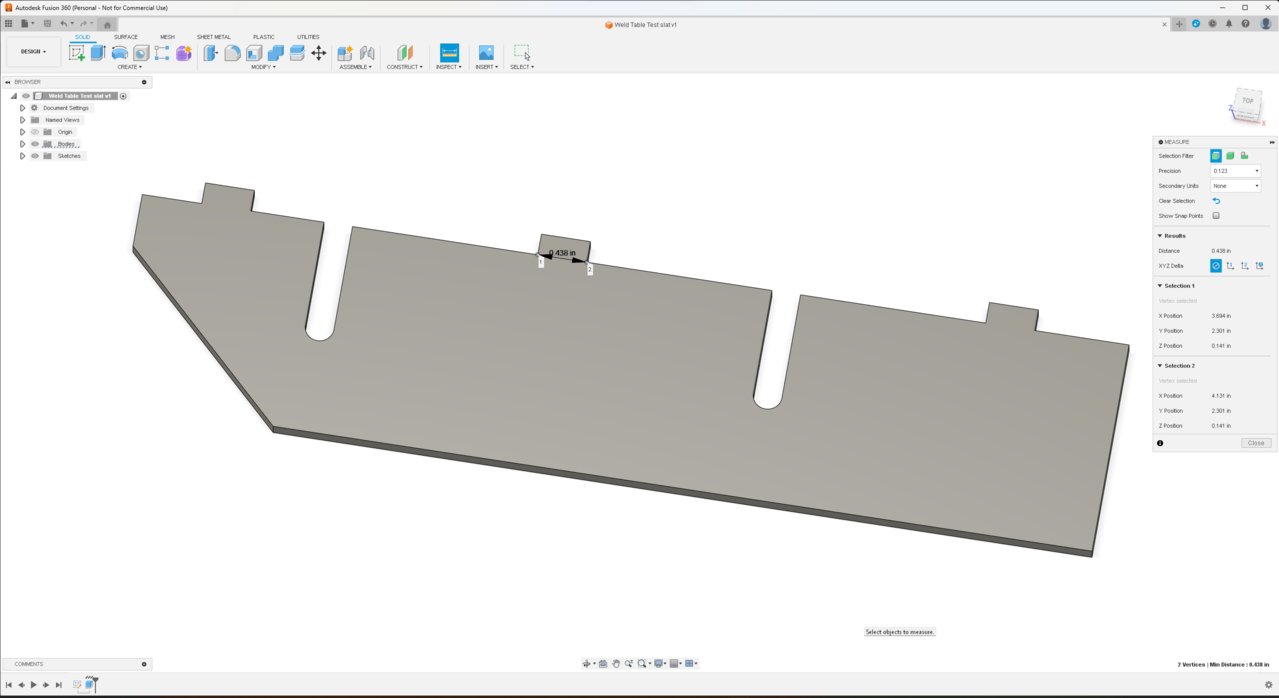
Task: Open the DESIGN workspace button
Action: coord(33,52)
